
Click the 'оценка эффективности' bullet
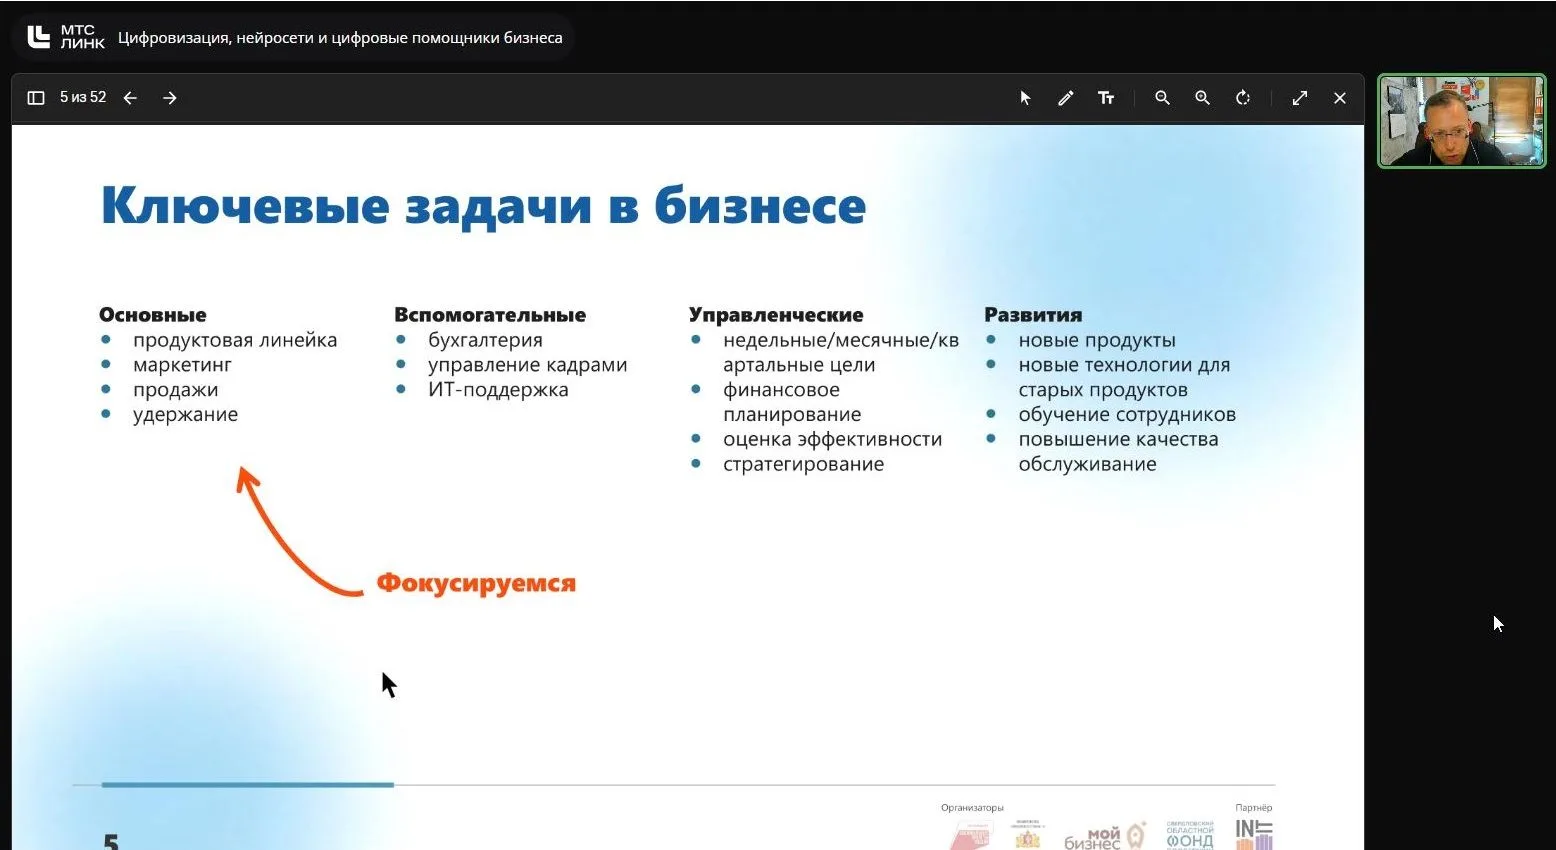tap(832, 439)
